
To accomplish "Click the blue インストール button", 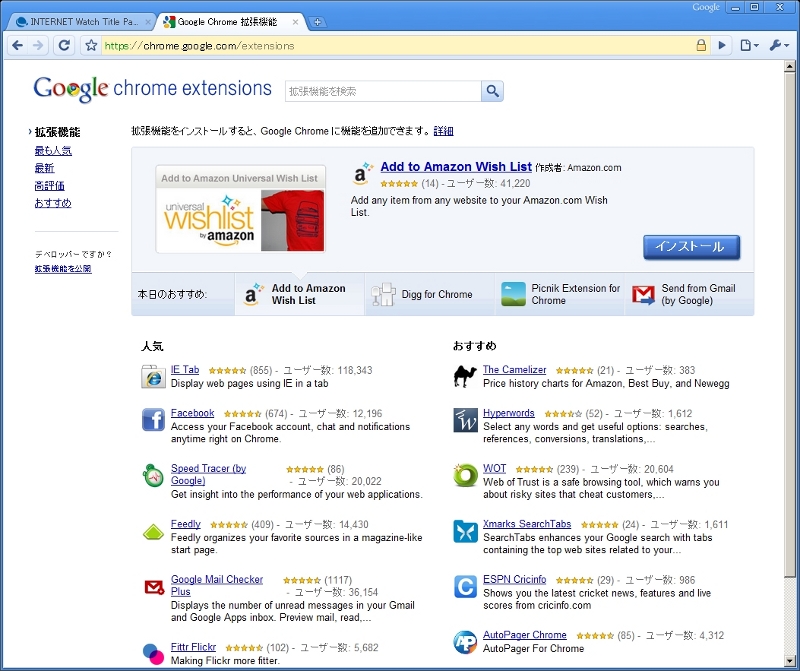I will coord(691,247).
